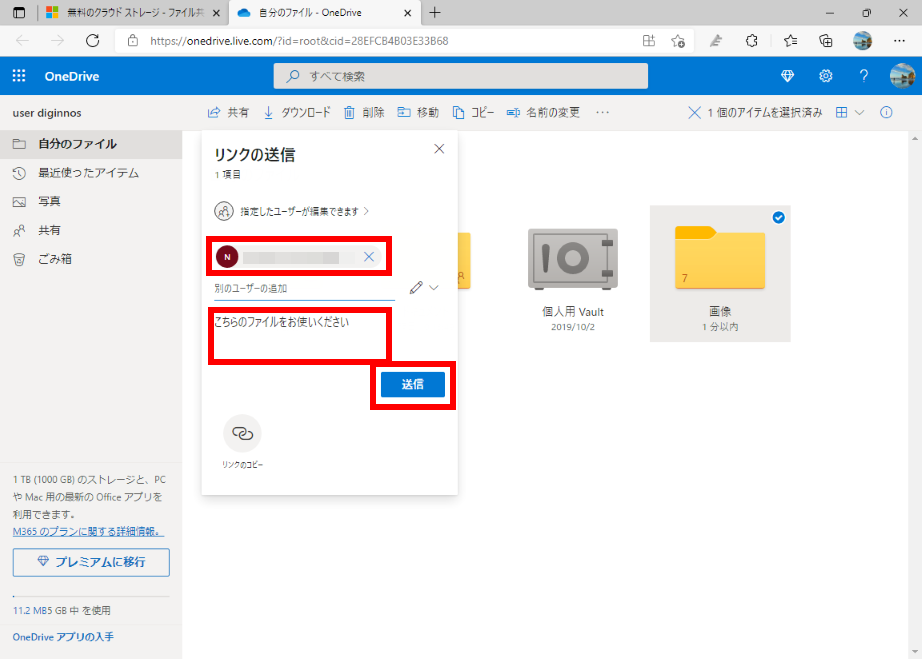Viewport: 922px width, 659px height.
Task: Open the browser collections icon
Action: click(826, 41)
